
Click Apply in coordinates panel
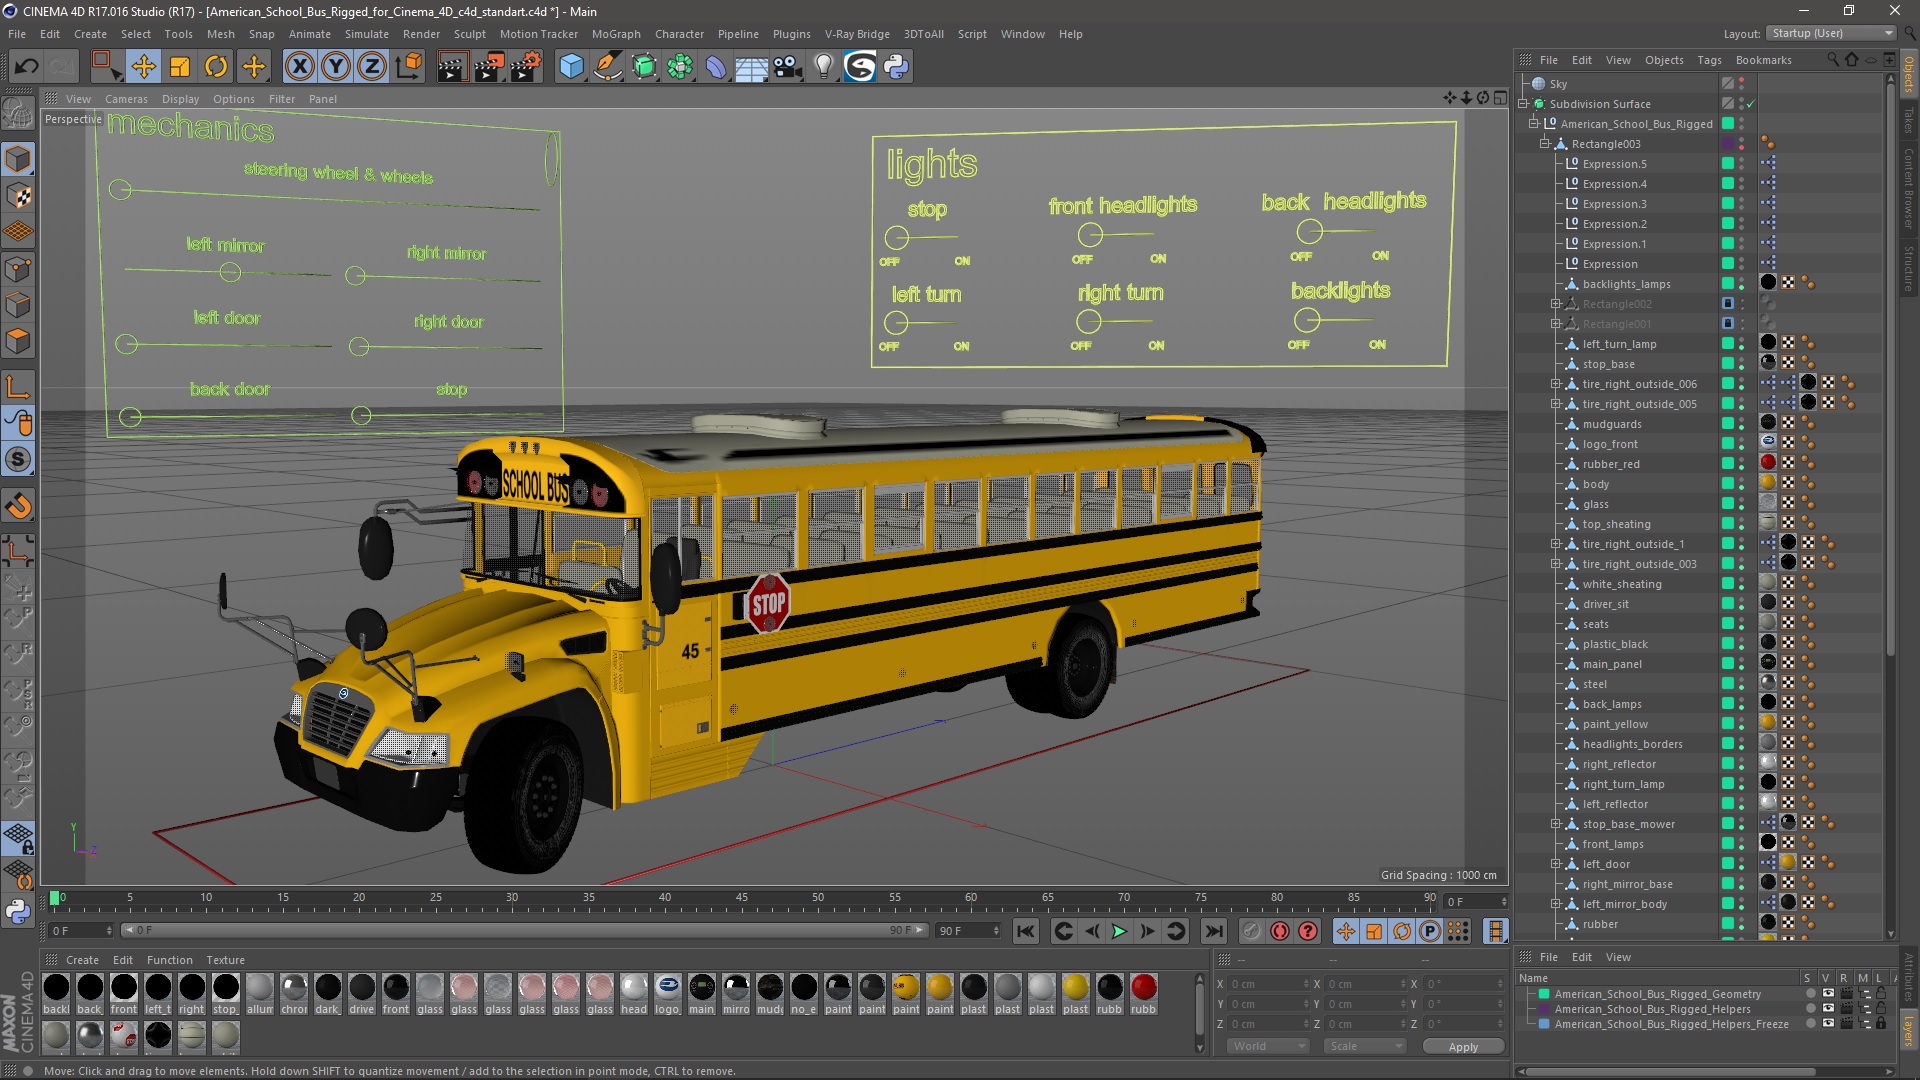click(1463, 1046)
